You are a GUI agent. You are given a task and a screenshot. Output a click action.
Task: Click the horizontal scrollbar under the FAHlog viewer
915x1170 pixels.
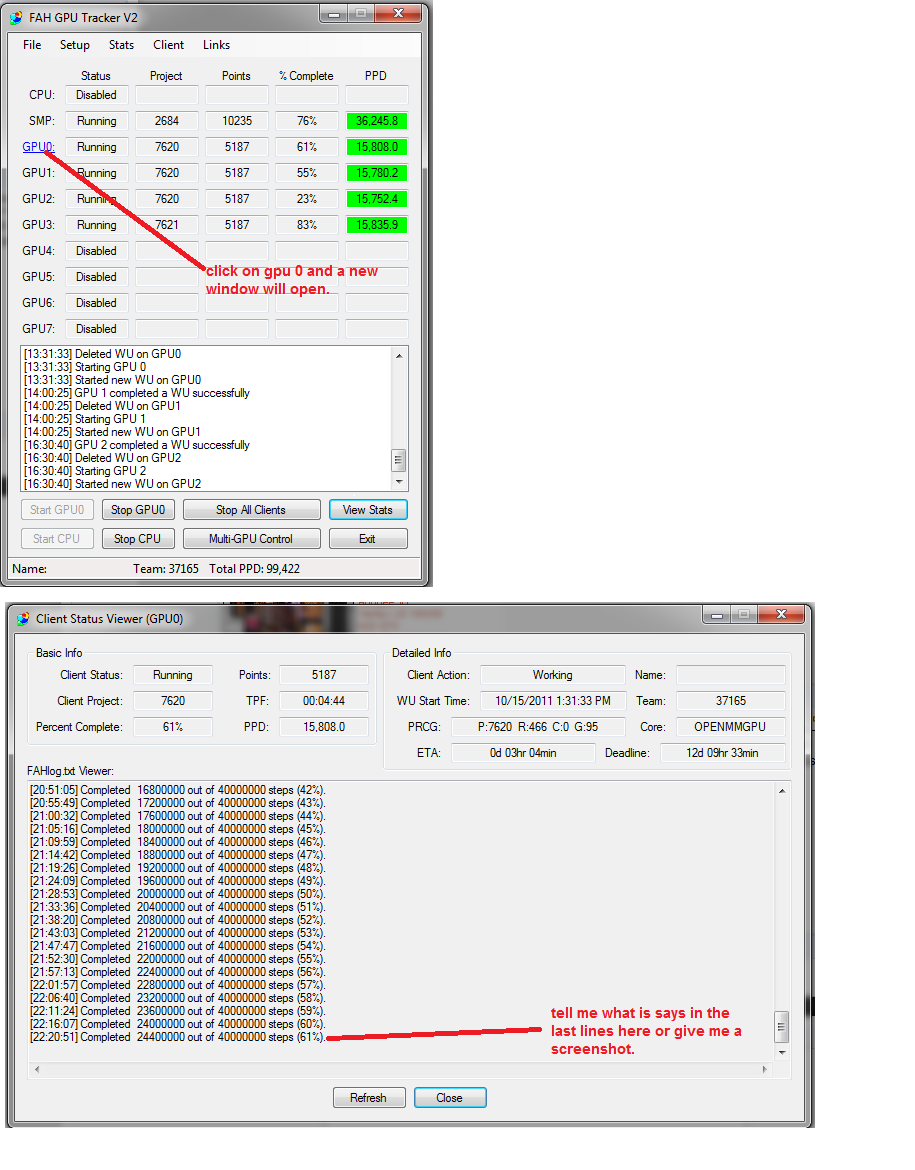tap(400, 1068)
